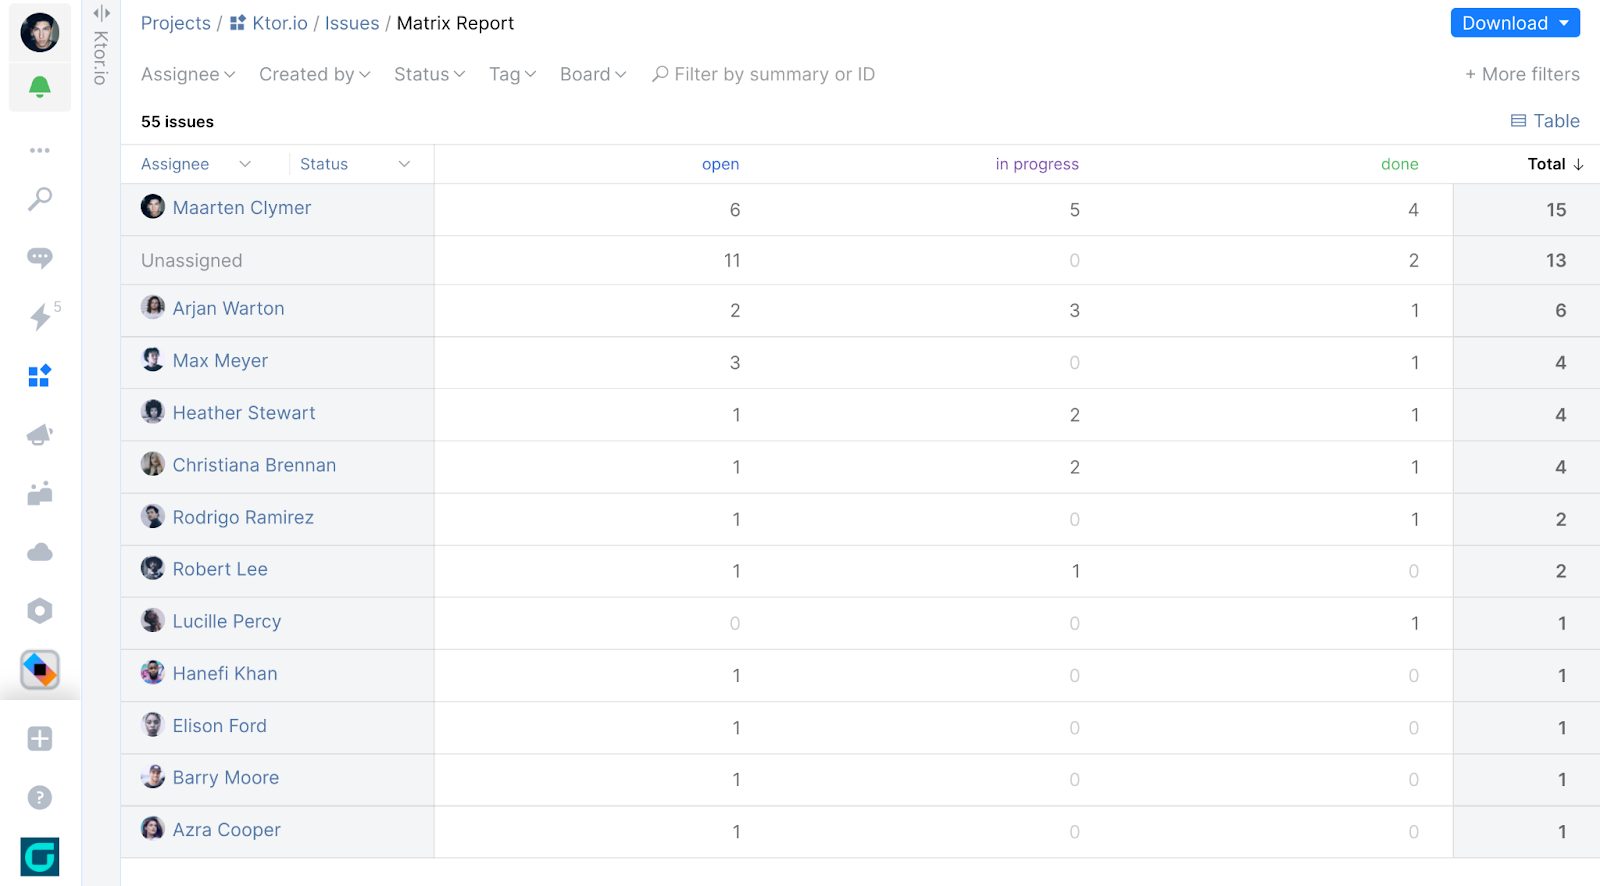Screen dimensions: 1600x886
Task: Change the Assignee row grouping selector
Action: coord(196,164)
